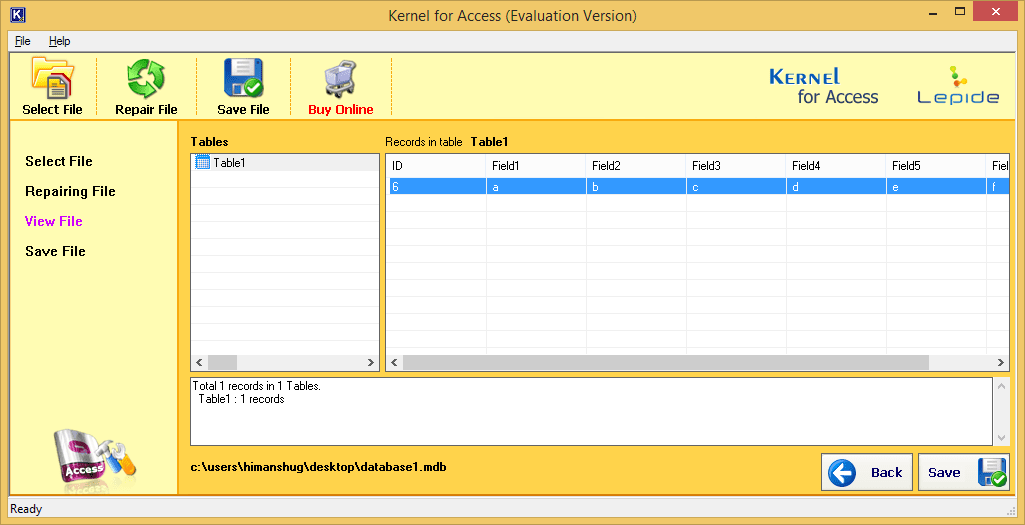Click 'Table1 : 1 records' log line
1025x525 pixels.
pos(241,399)
